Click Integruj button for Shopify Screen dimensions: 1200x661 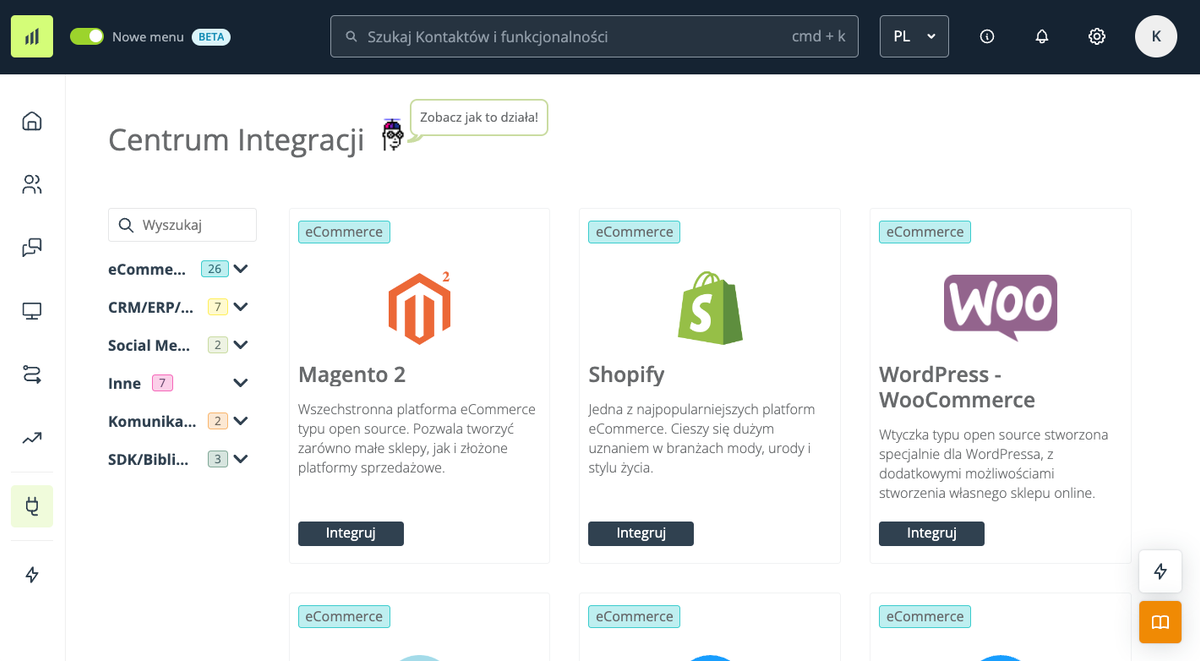point(641,533)
